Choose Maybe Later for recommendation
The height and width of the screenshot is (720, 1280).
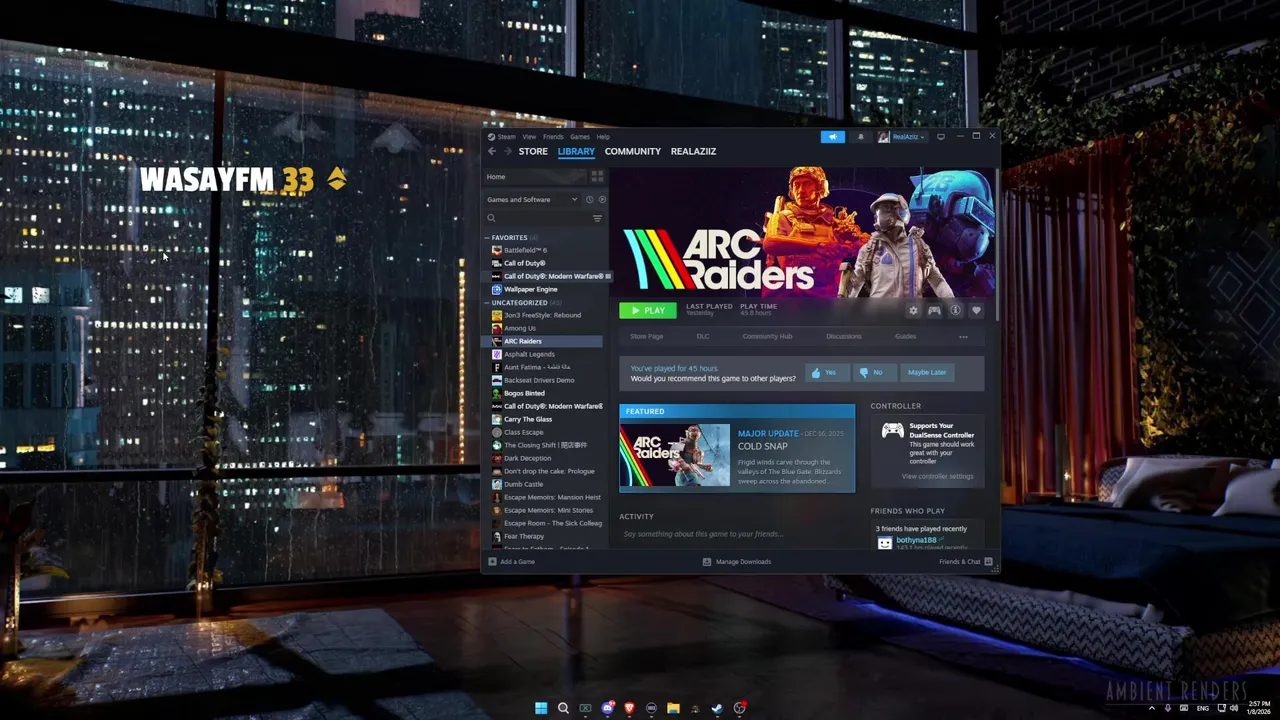tap(926, 372)
